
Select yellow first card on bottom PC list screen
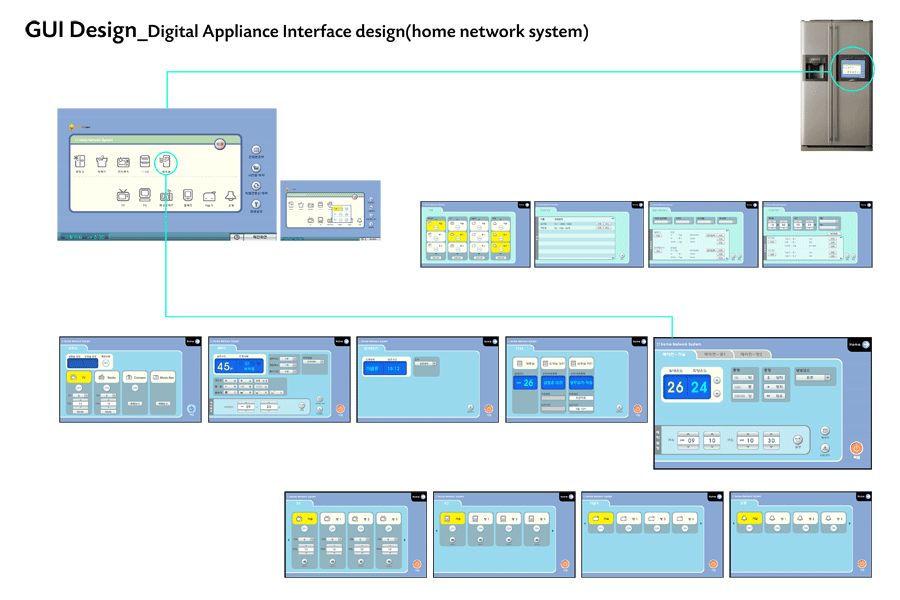tap(452, 518)
